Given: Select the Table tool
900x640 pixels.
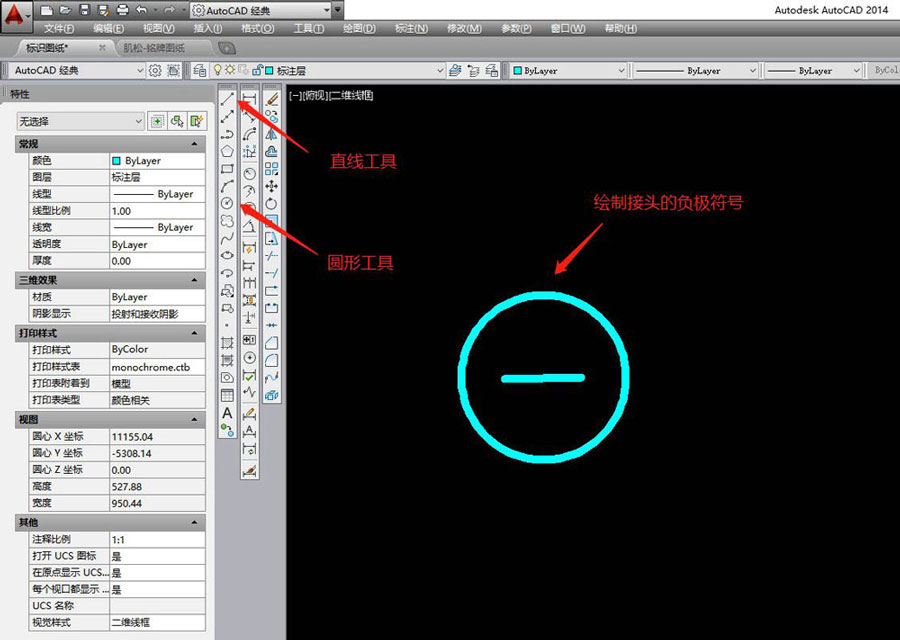Looking at the screenshot, I should point(227,395).
